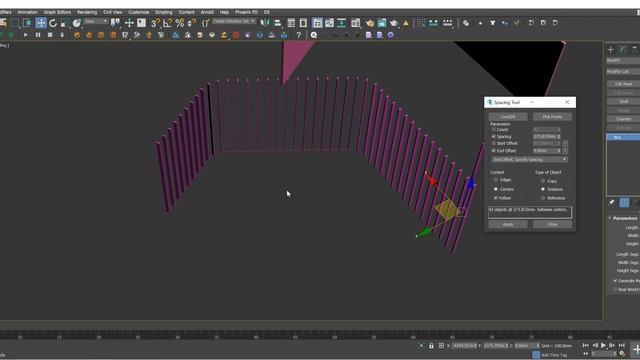
Task: Click the Modify tab icon
Action: pos(622,49)
